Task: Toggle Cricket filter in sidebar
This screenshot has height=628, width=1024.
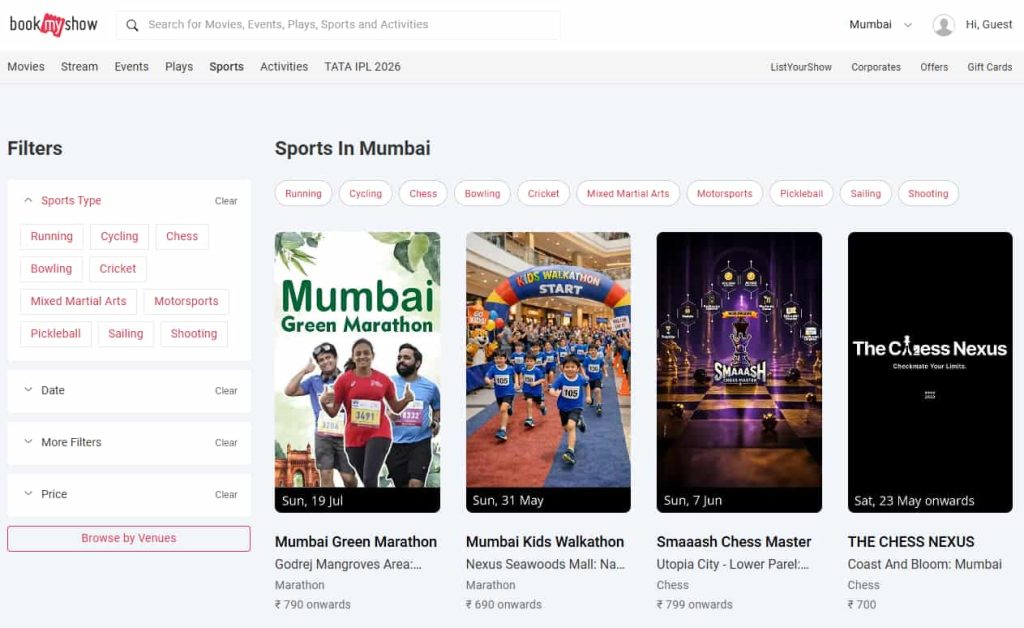Action: [x=118, y=269]
